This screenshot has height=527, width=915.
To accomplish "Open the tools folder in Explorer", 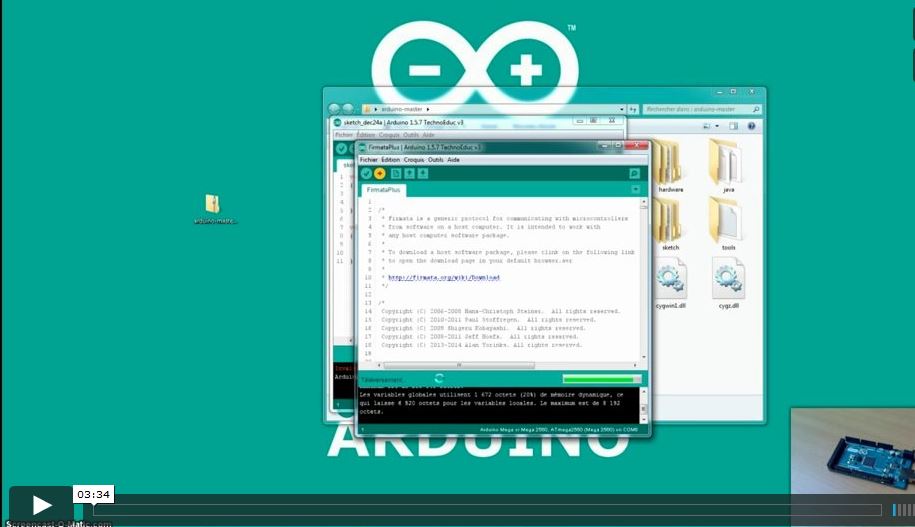I will pyautogui.click(x=727, y=224).
